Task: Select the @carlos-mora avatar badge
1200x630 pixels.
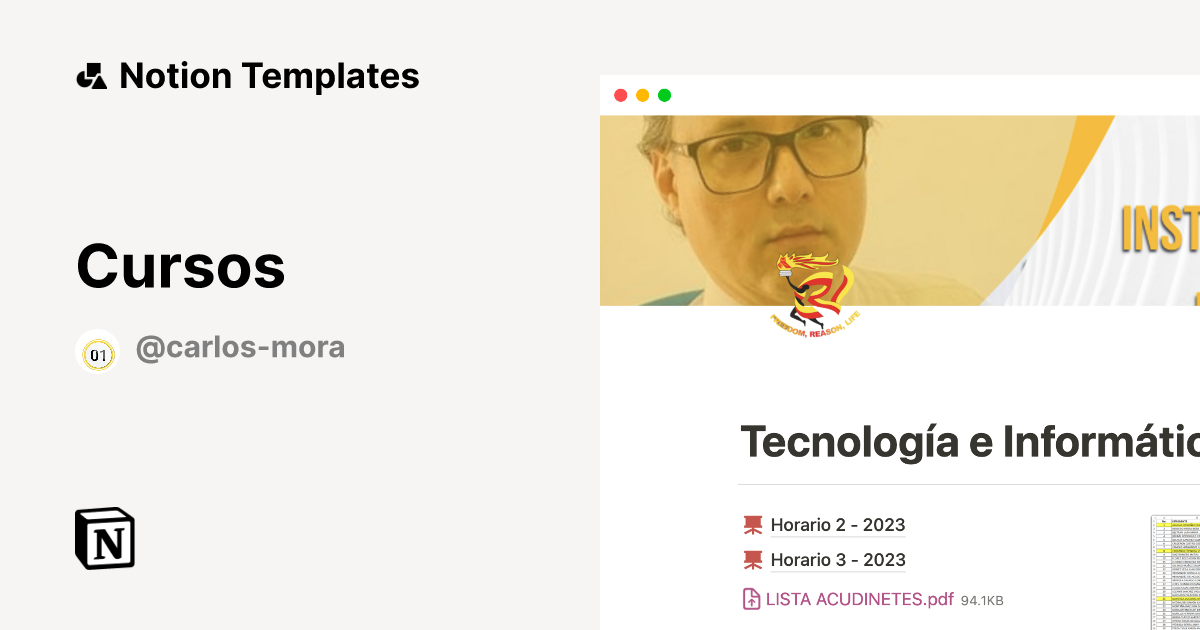Action: click(97, 351)
